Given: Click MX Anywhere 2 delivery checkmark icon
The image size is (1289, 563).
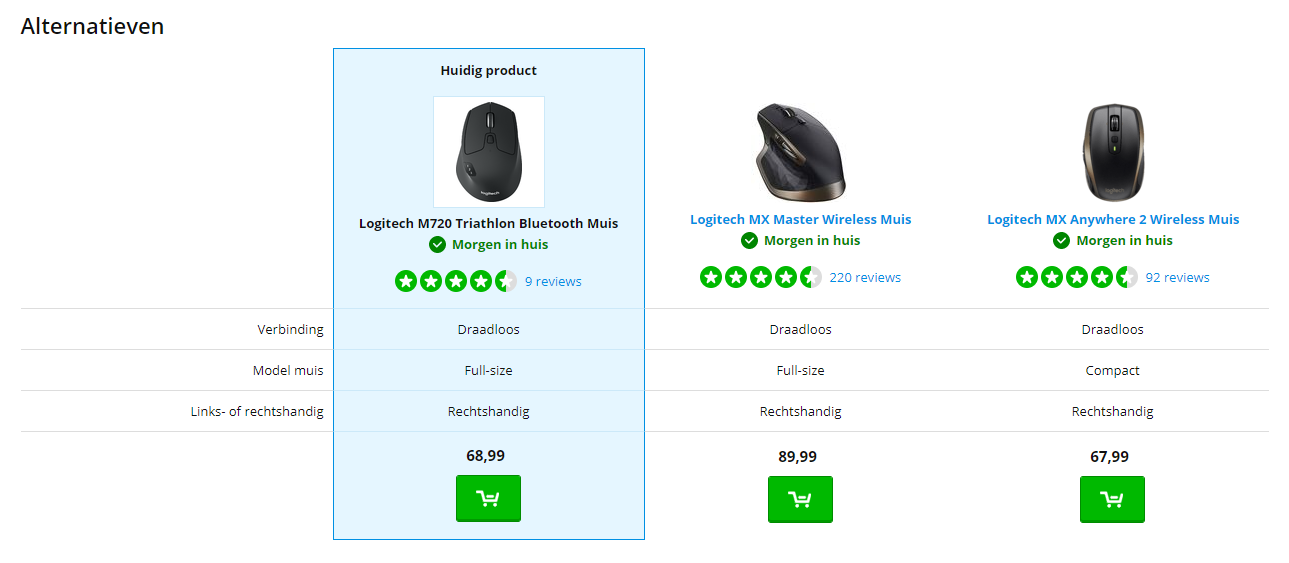Looking at the screenshot, I should (x=1062, y=240).
